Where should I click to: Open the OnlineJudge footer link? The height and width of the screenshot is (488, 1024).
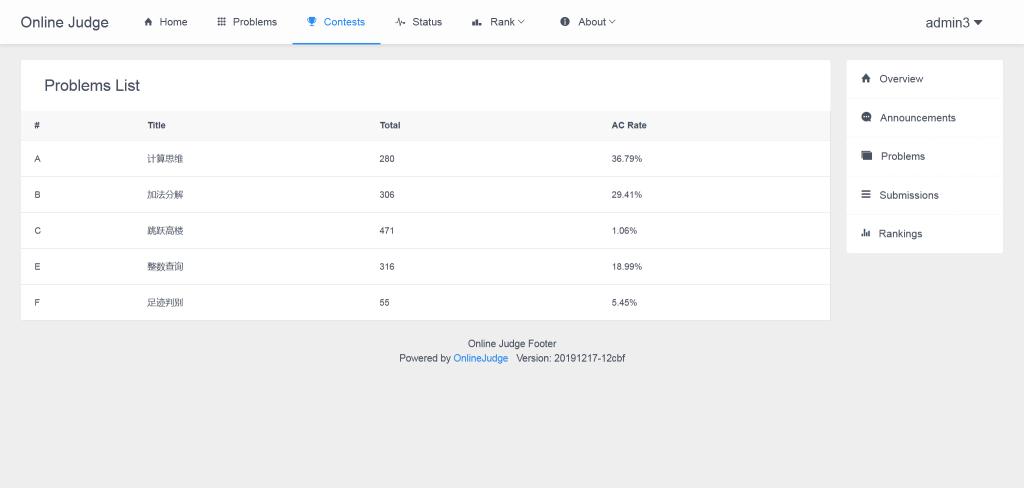tap(481, 358)
